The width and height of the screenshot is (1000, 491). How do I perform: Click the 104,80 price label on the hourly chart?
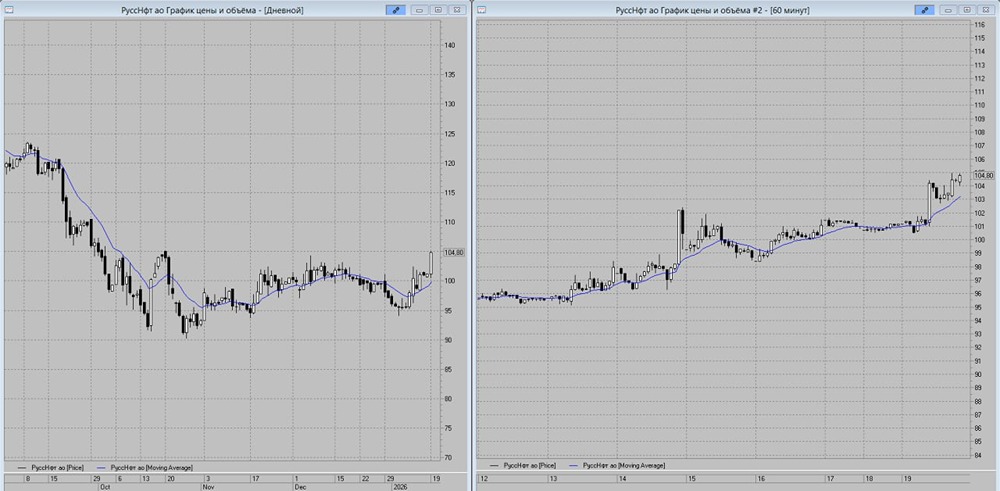(983, 175)
